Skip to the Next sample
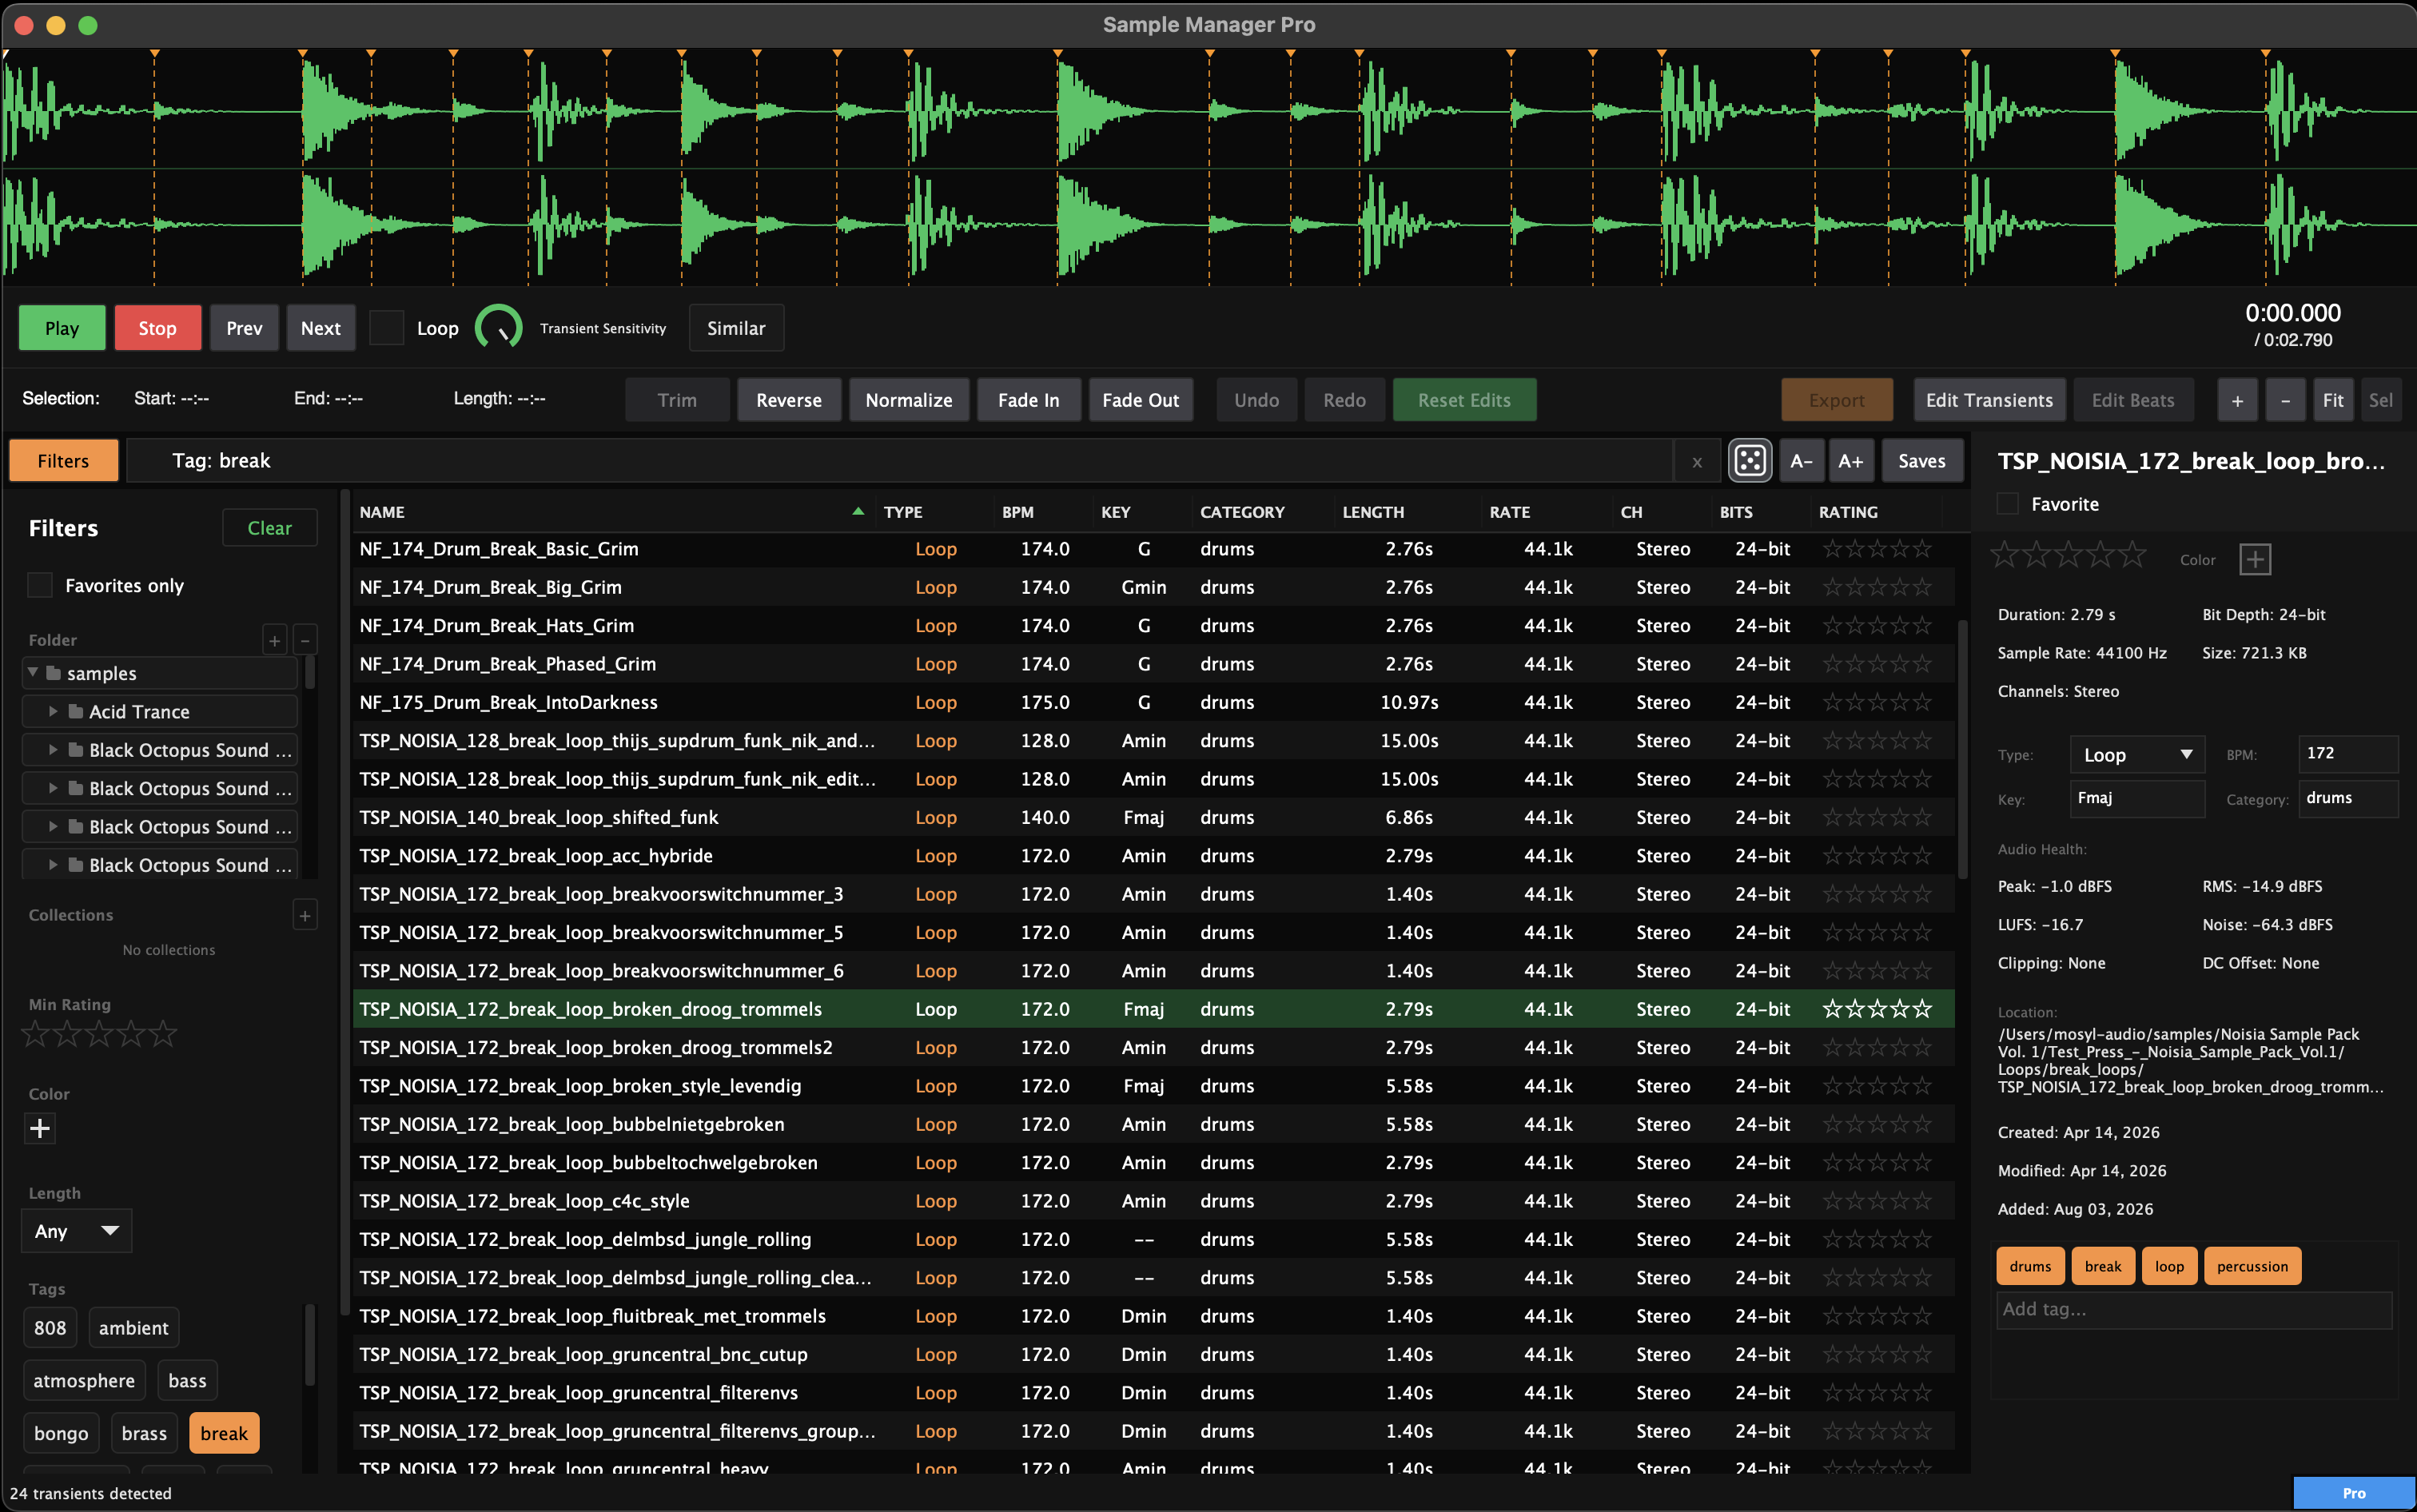2417x1512 pixels. [321, 328]
